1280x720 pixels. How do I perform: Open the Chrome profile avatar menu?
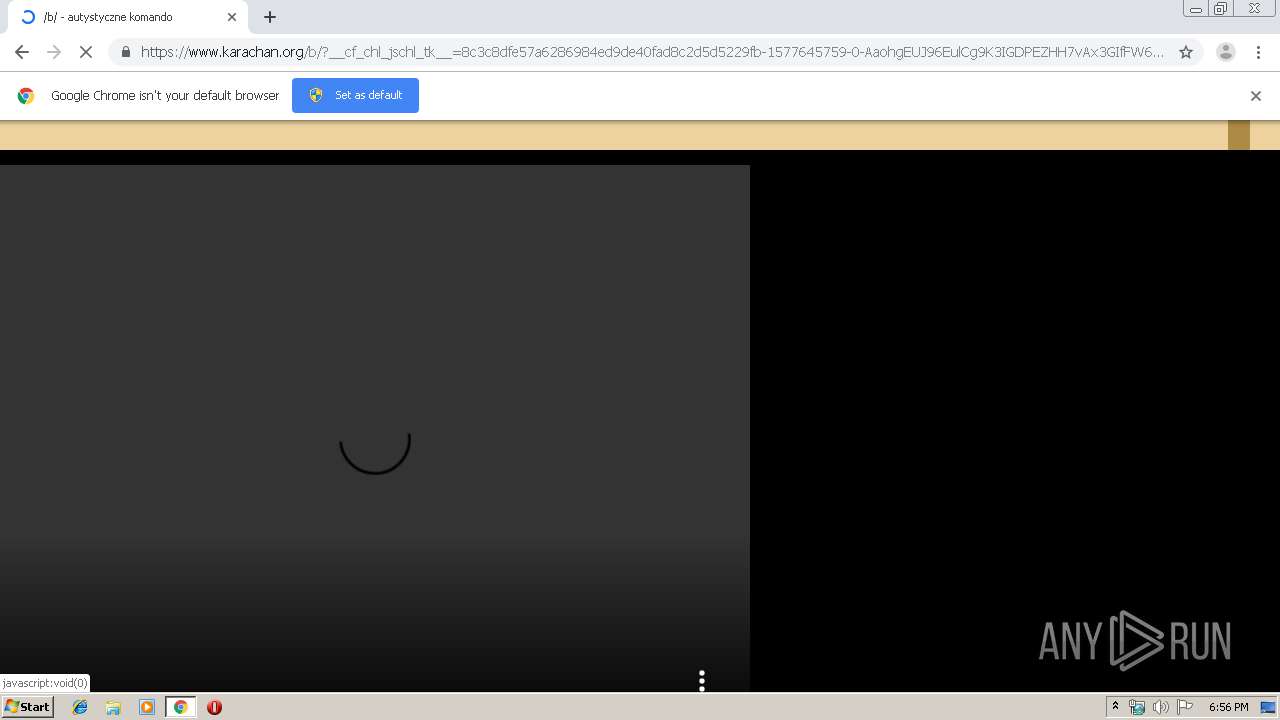(x=1226, y=52)
